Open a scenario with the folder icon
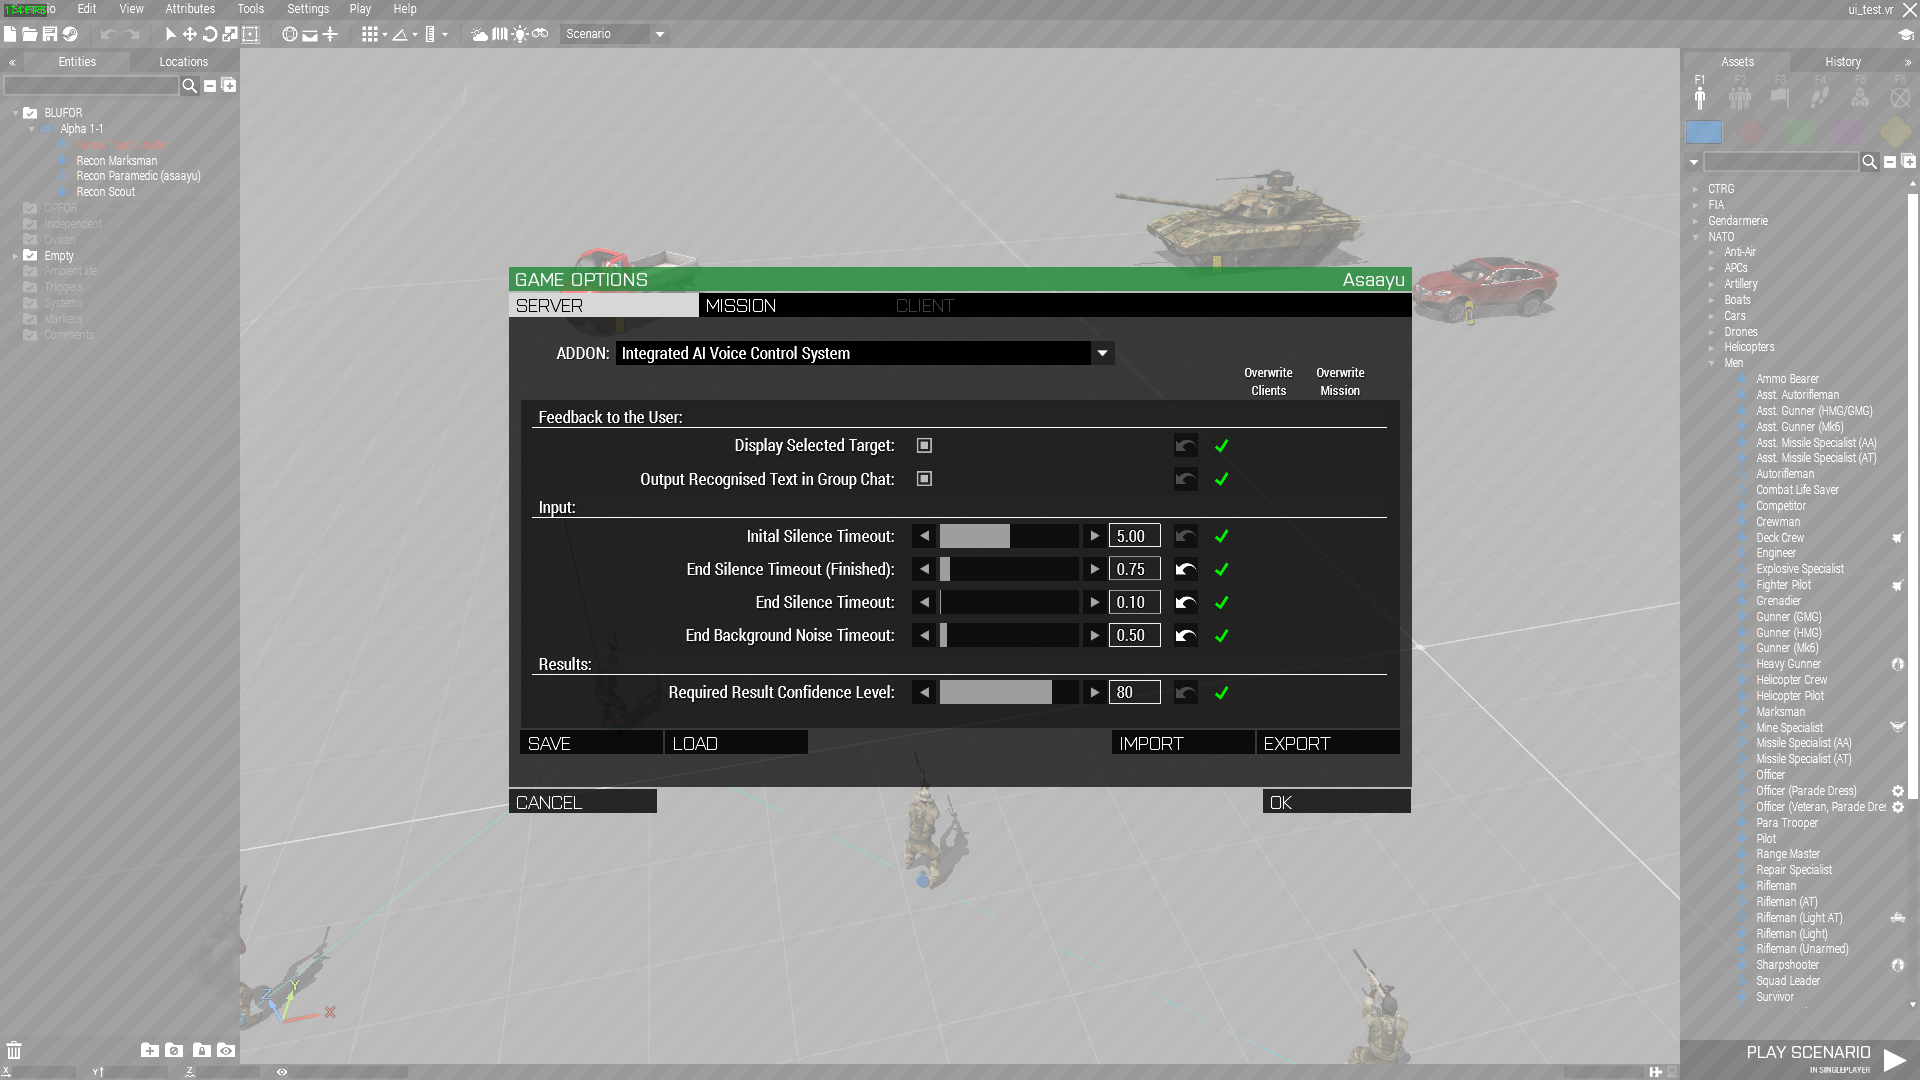 (30, 34)
